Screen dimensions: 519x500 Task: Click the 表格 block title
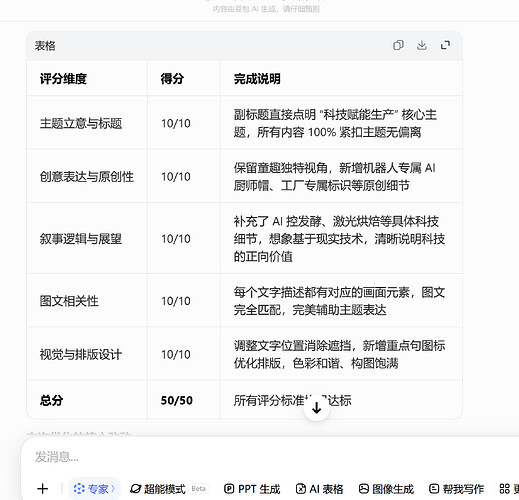click(x=45, y=46)
